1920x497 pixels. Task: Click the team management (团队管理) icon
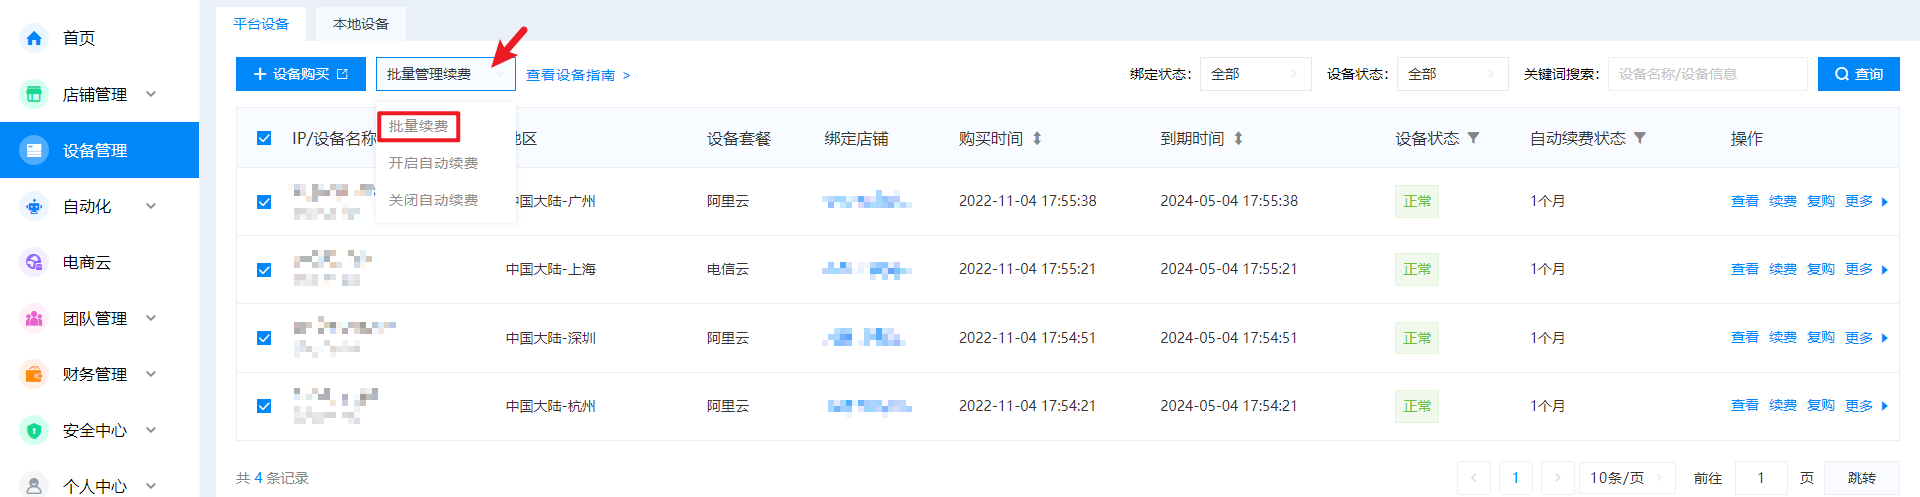point(34,318)
